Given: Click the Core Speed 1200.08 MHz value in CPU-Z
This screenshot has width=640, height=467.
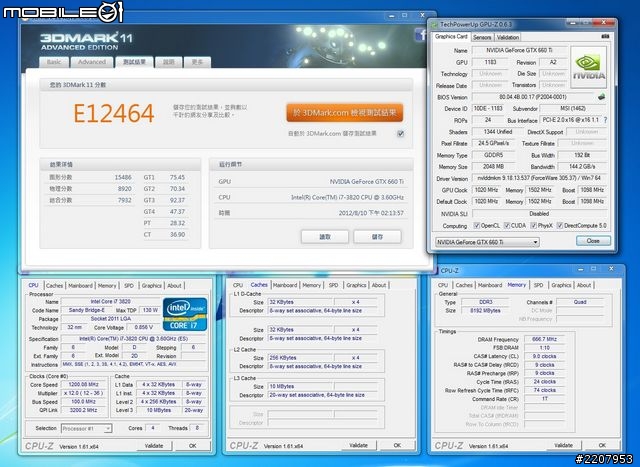Looking at the screenshot, I should pyautogui.click(x=84, y=385).
